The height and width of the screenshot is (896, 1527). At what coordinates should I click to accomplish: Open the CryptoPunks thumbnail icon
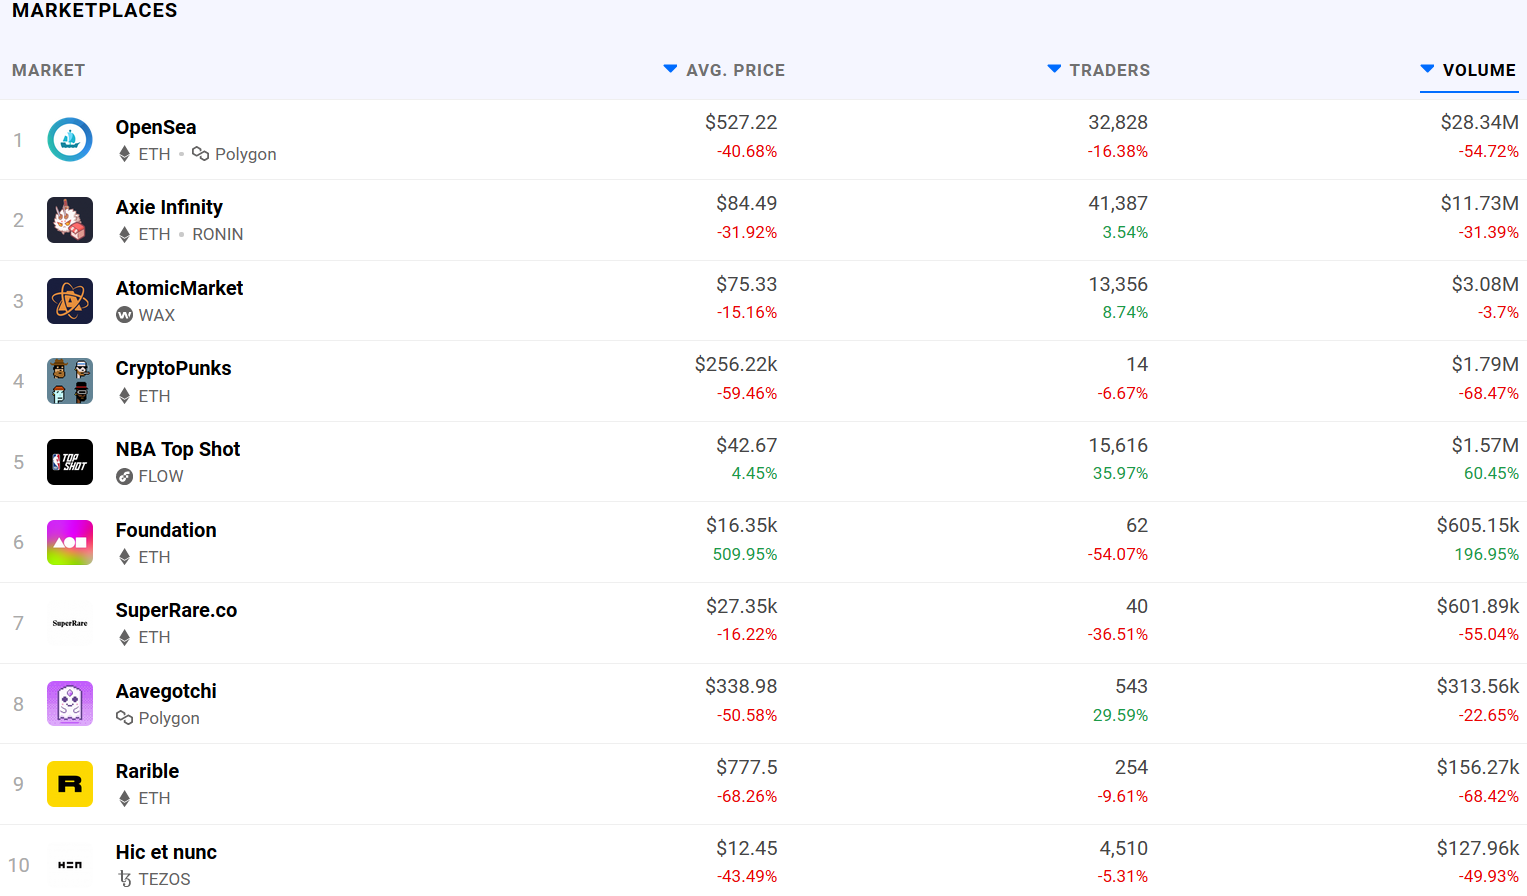70,381
